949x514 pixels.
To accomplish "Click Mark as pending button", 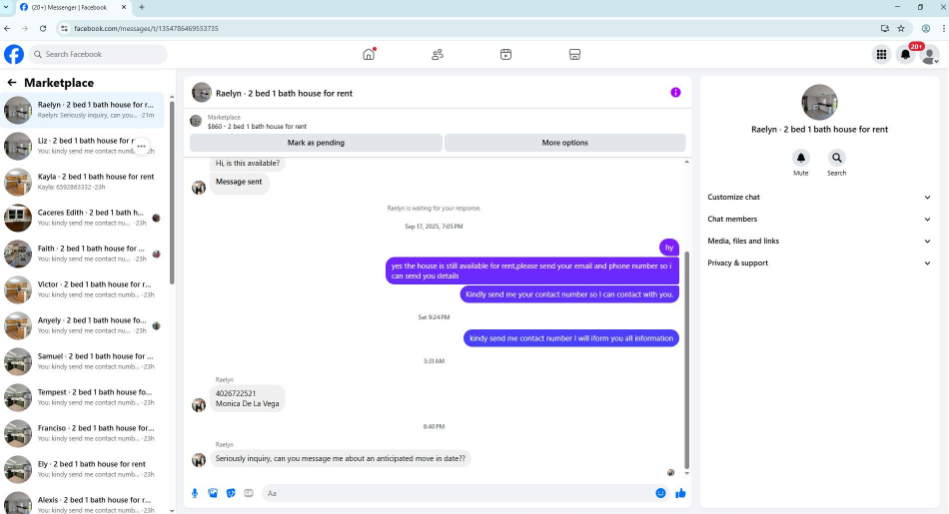I will pyautogui.click(x=316, y=143).
